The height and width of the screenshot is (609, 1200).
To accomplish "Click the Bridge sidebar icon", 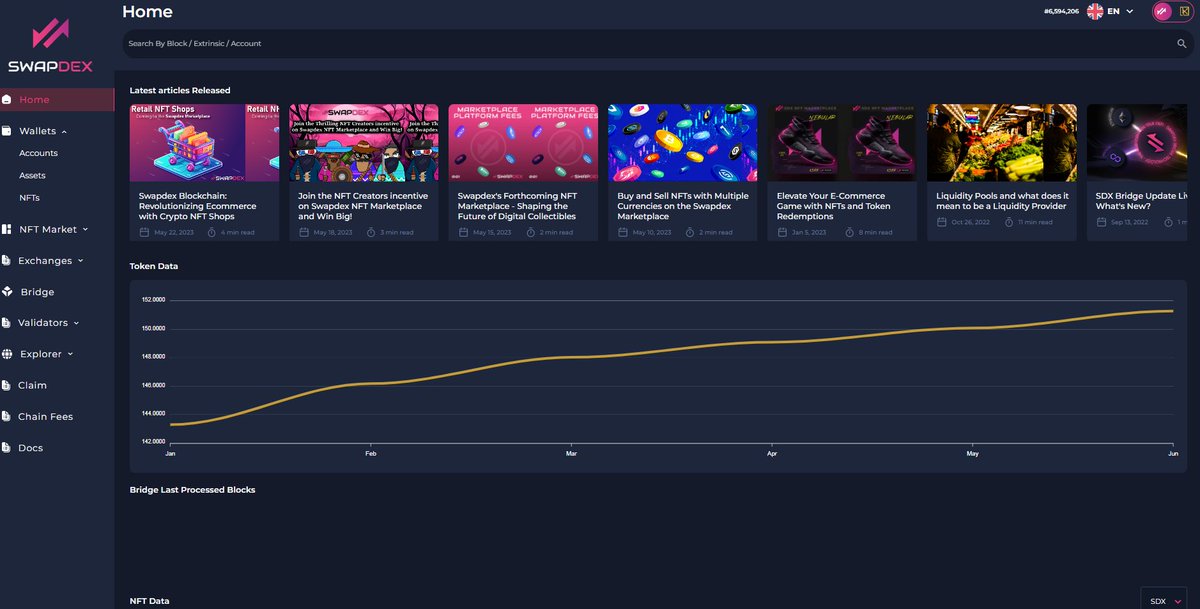I will coord(7,292).
